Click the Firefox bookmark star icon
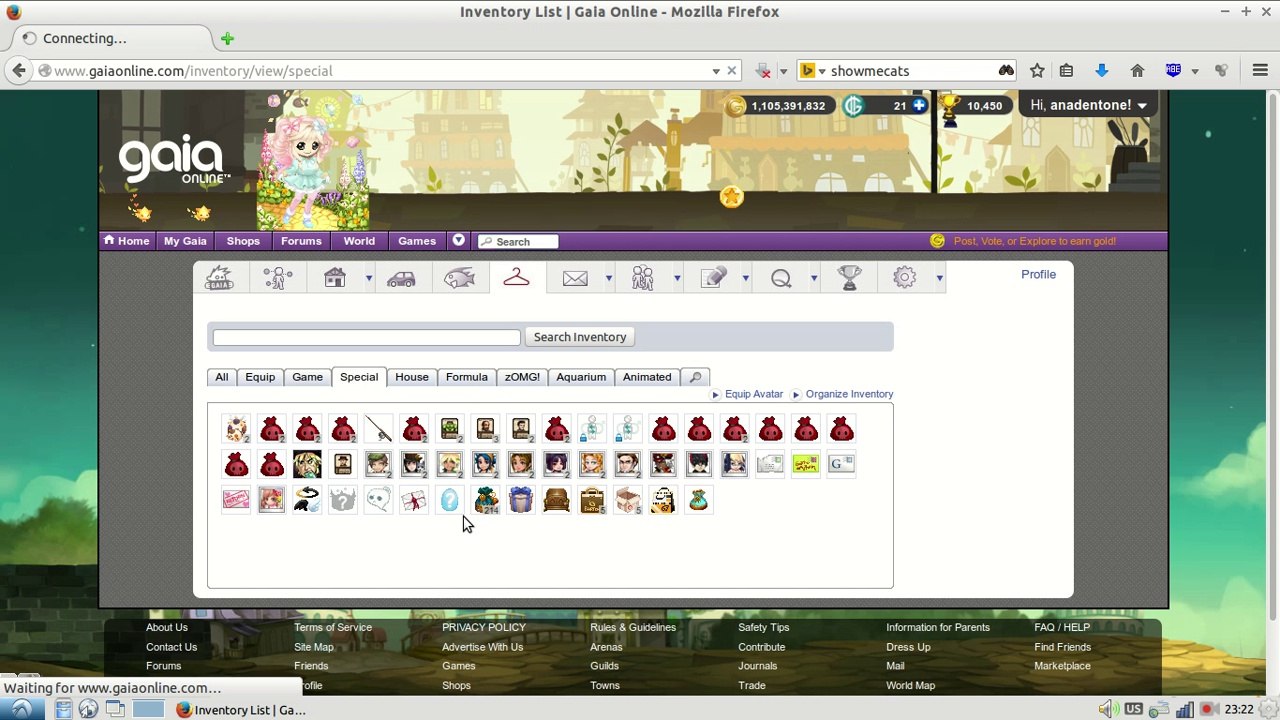Image resolution: width=1280 pixels, height=720 pixels. [1037, 71]
